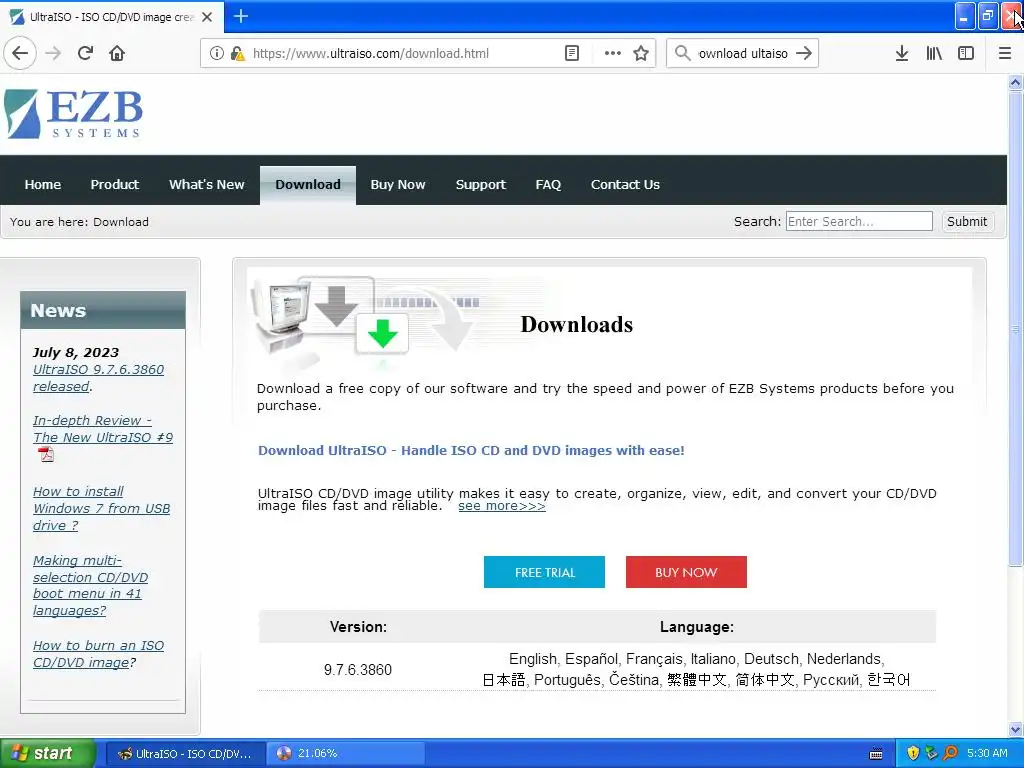Open the browser home page
This screenshot has width=1024, height=768.
tap(117, 54)
